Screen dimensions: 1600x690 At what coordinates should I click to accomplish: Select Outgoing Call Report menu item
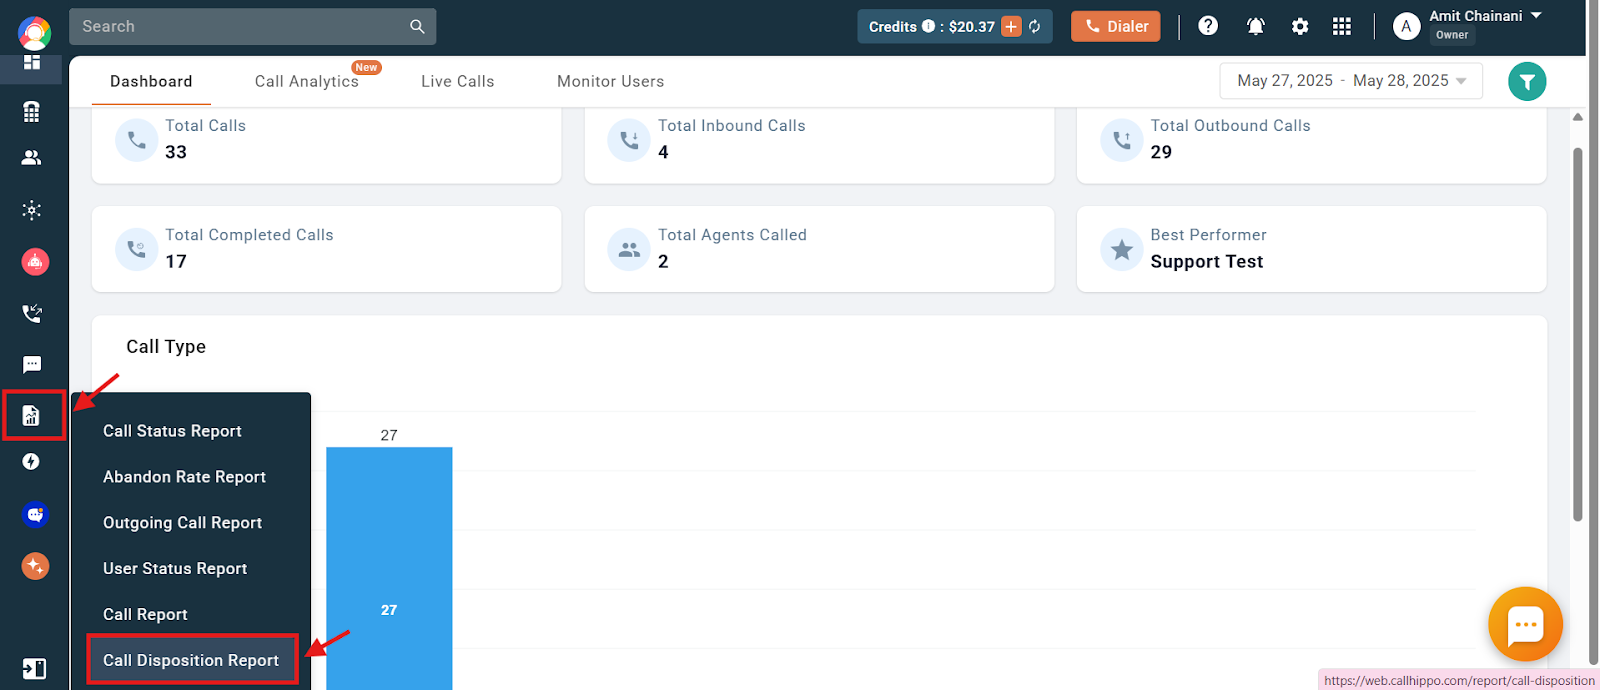point(182,523)
